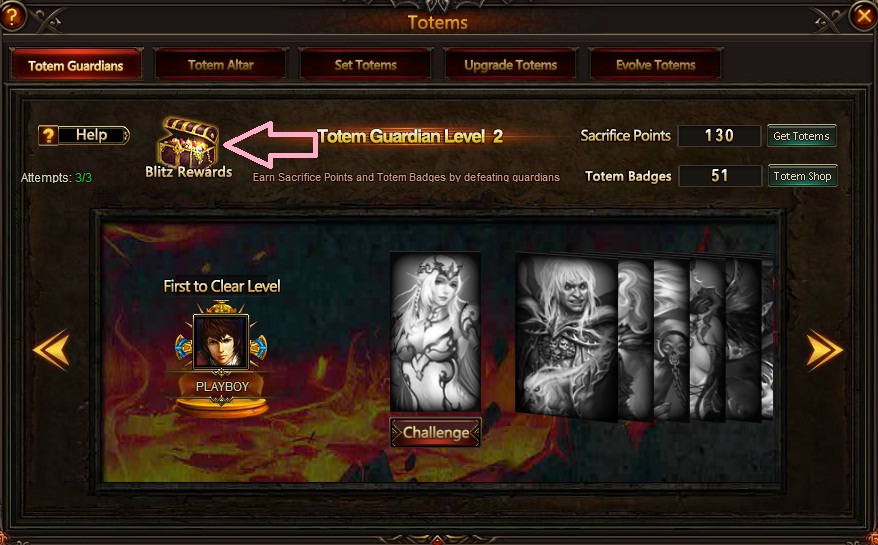The height and width of the screenshot is (545, 878).
Task: Click the Challenge button
Action: pos(436,432)
